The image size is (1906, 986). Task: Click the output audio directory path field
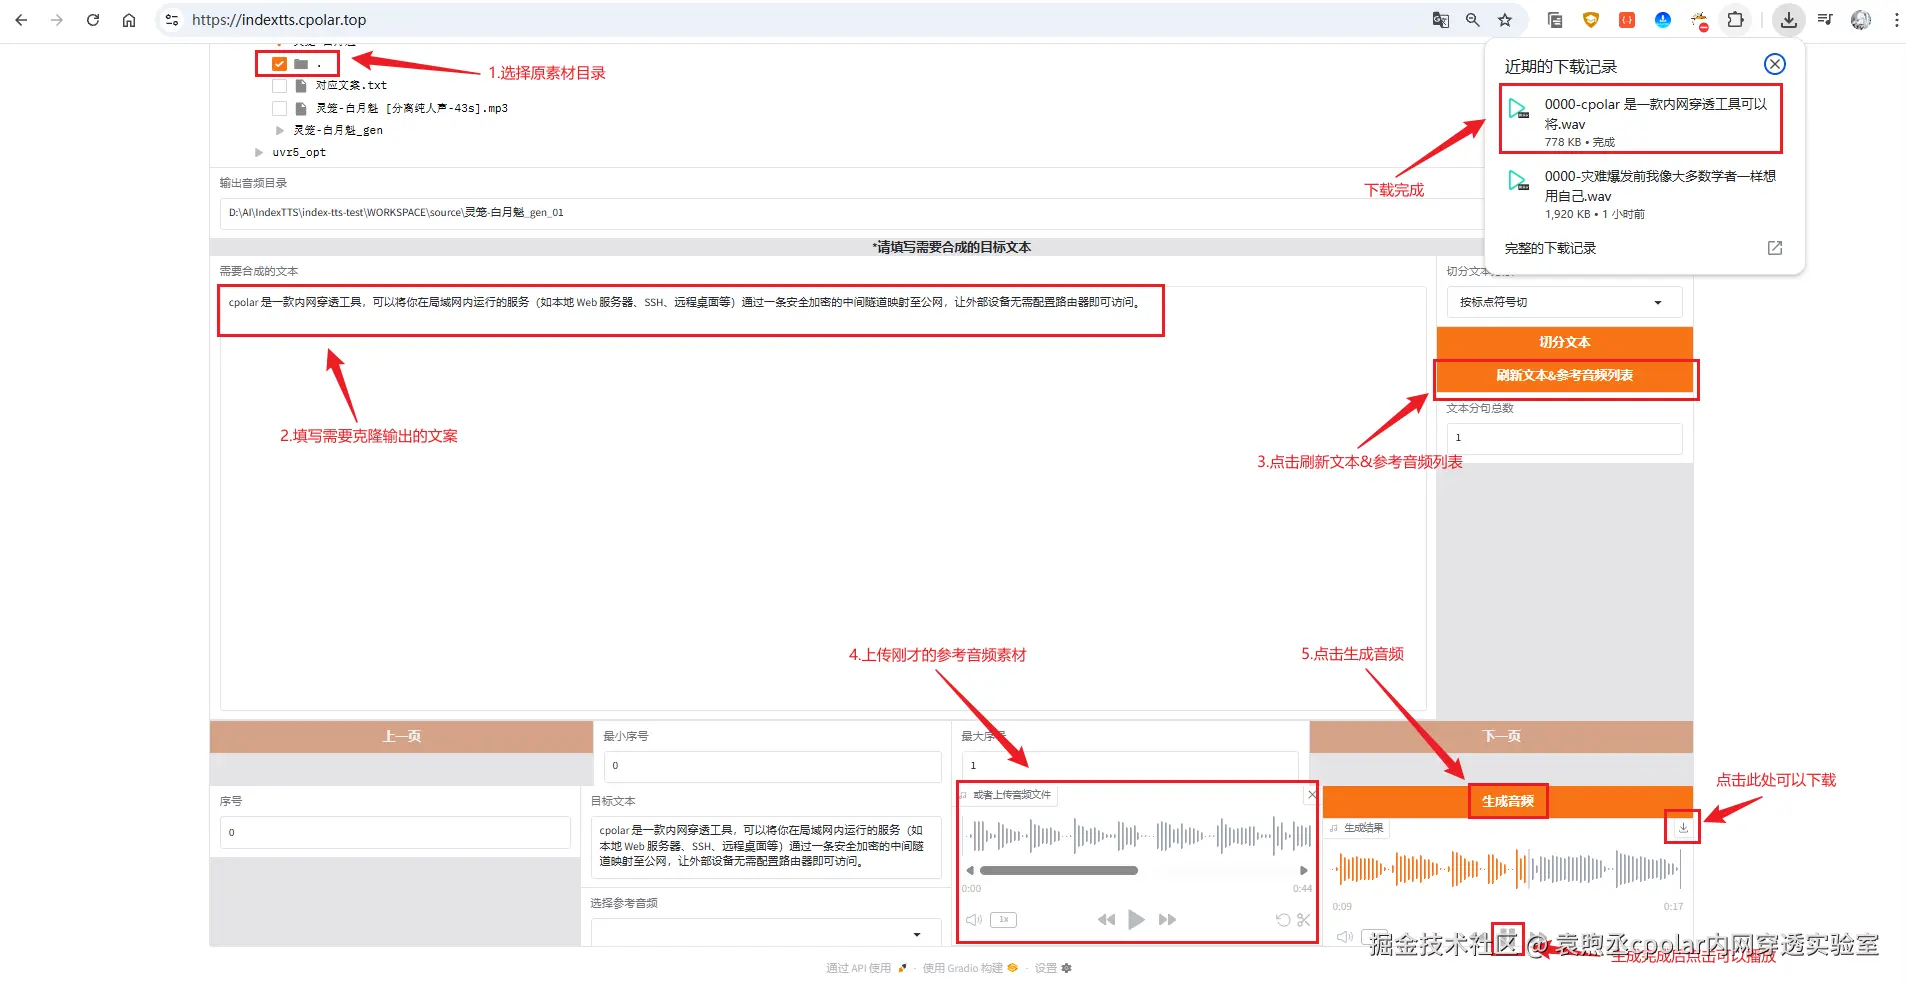point(850,213)
